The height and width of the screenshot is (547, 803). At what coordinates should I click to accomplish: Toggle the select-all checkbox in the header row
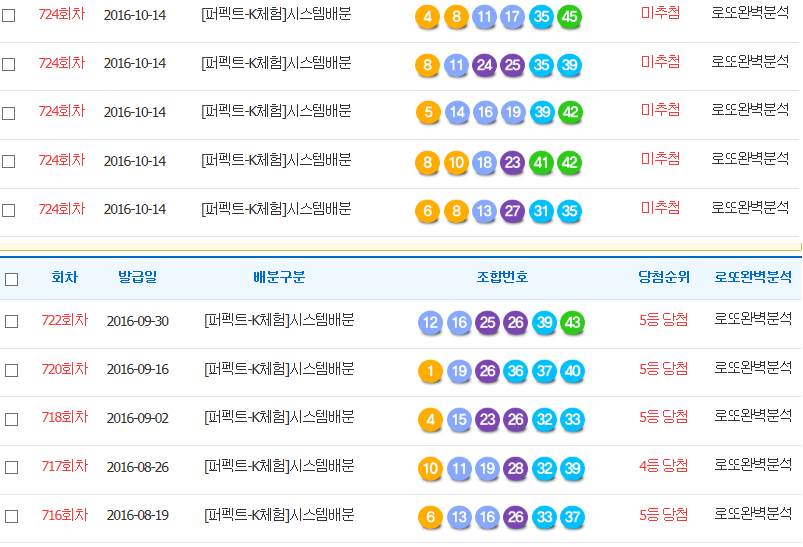[12, 279]
